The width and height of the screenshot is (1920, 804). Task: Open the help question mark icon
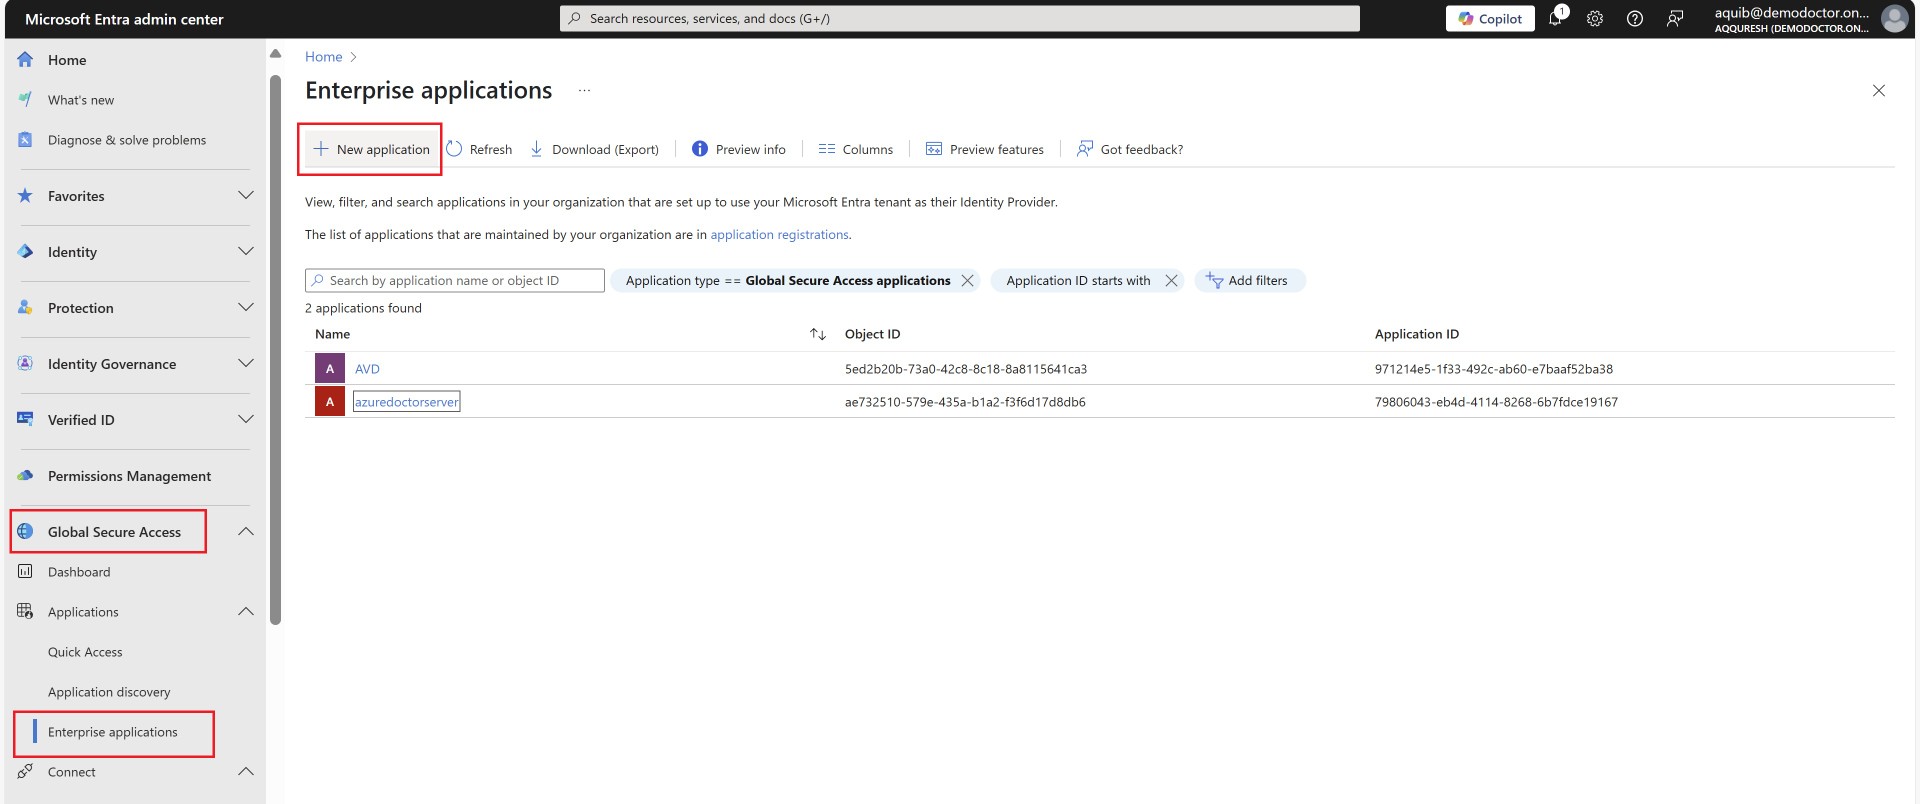click(1635, 19)
